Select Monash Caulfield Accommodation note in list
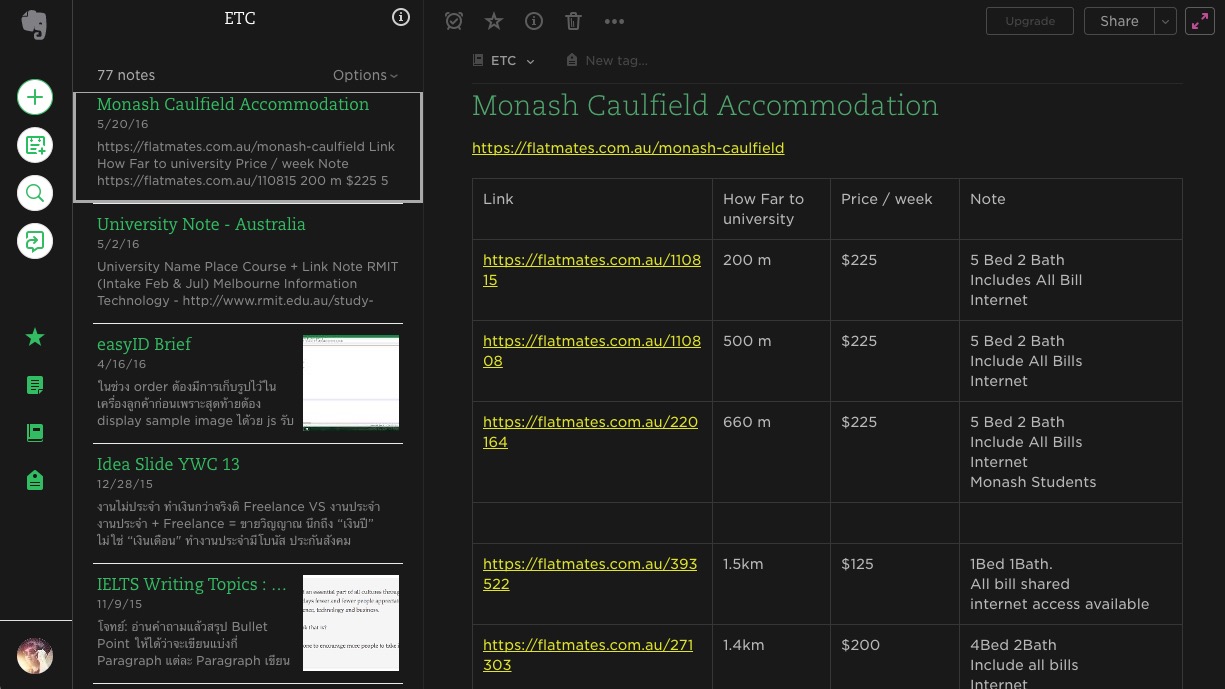 click(x=248, y=148)
